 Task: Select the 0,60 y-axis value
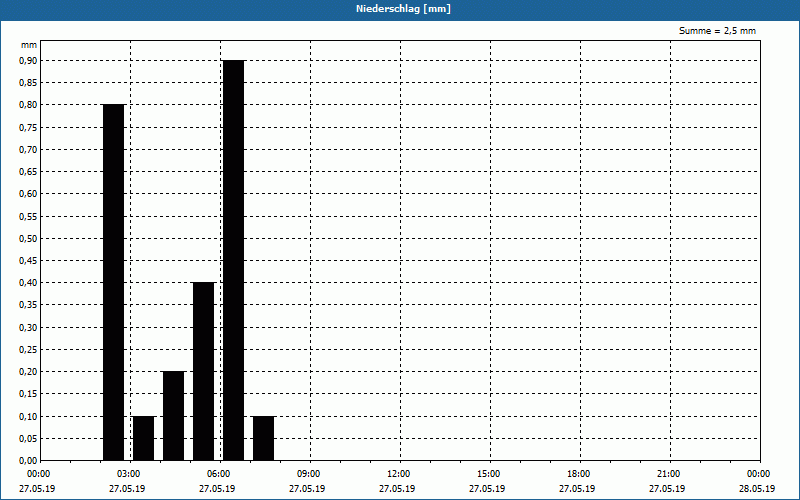pyautogui.click(x=28, y=194)
